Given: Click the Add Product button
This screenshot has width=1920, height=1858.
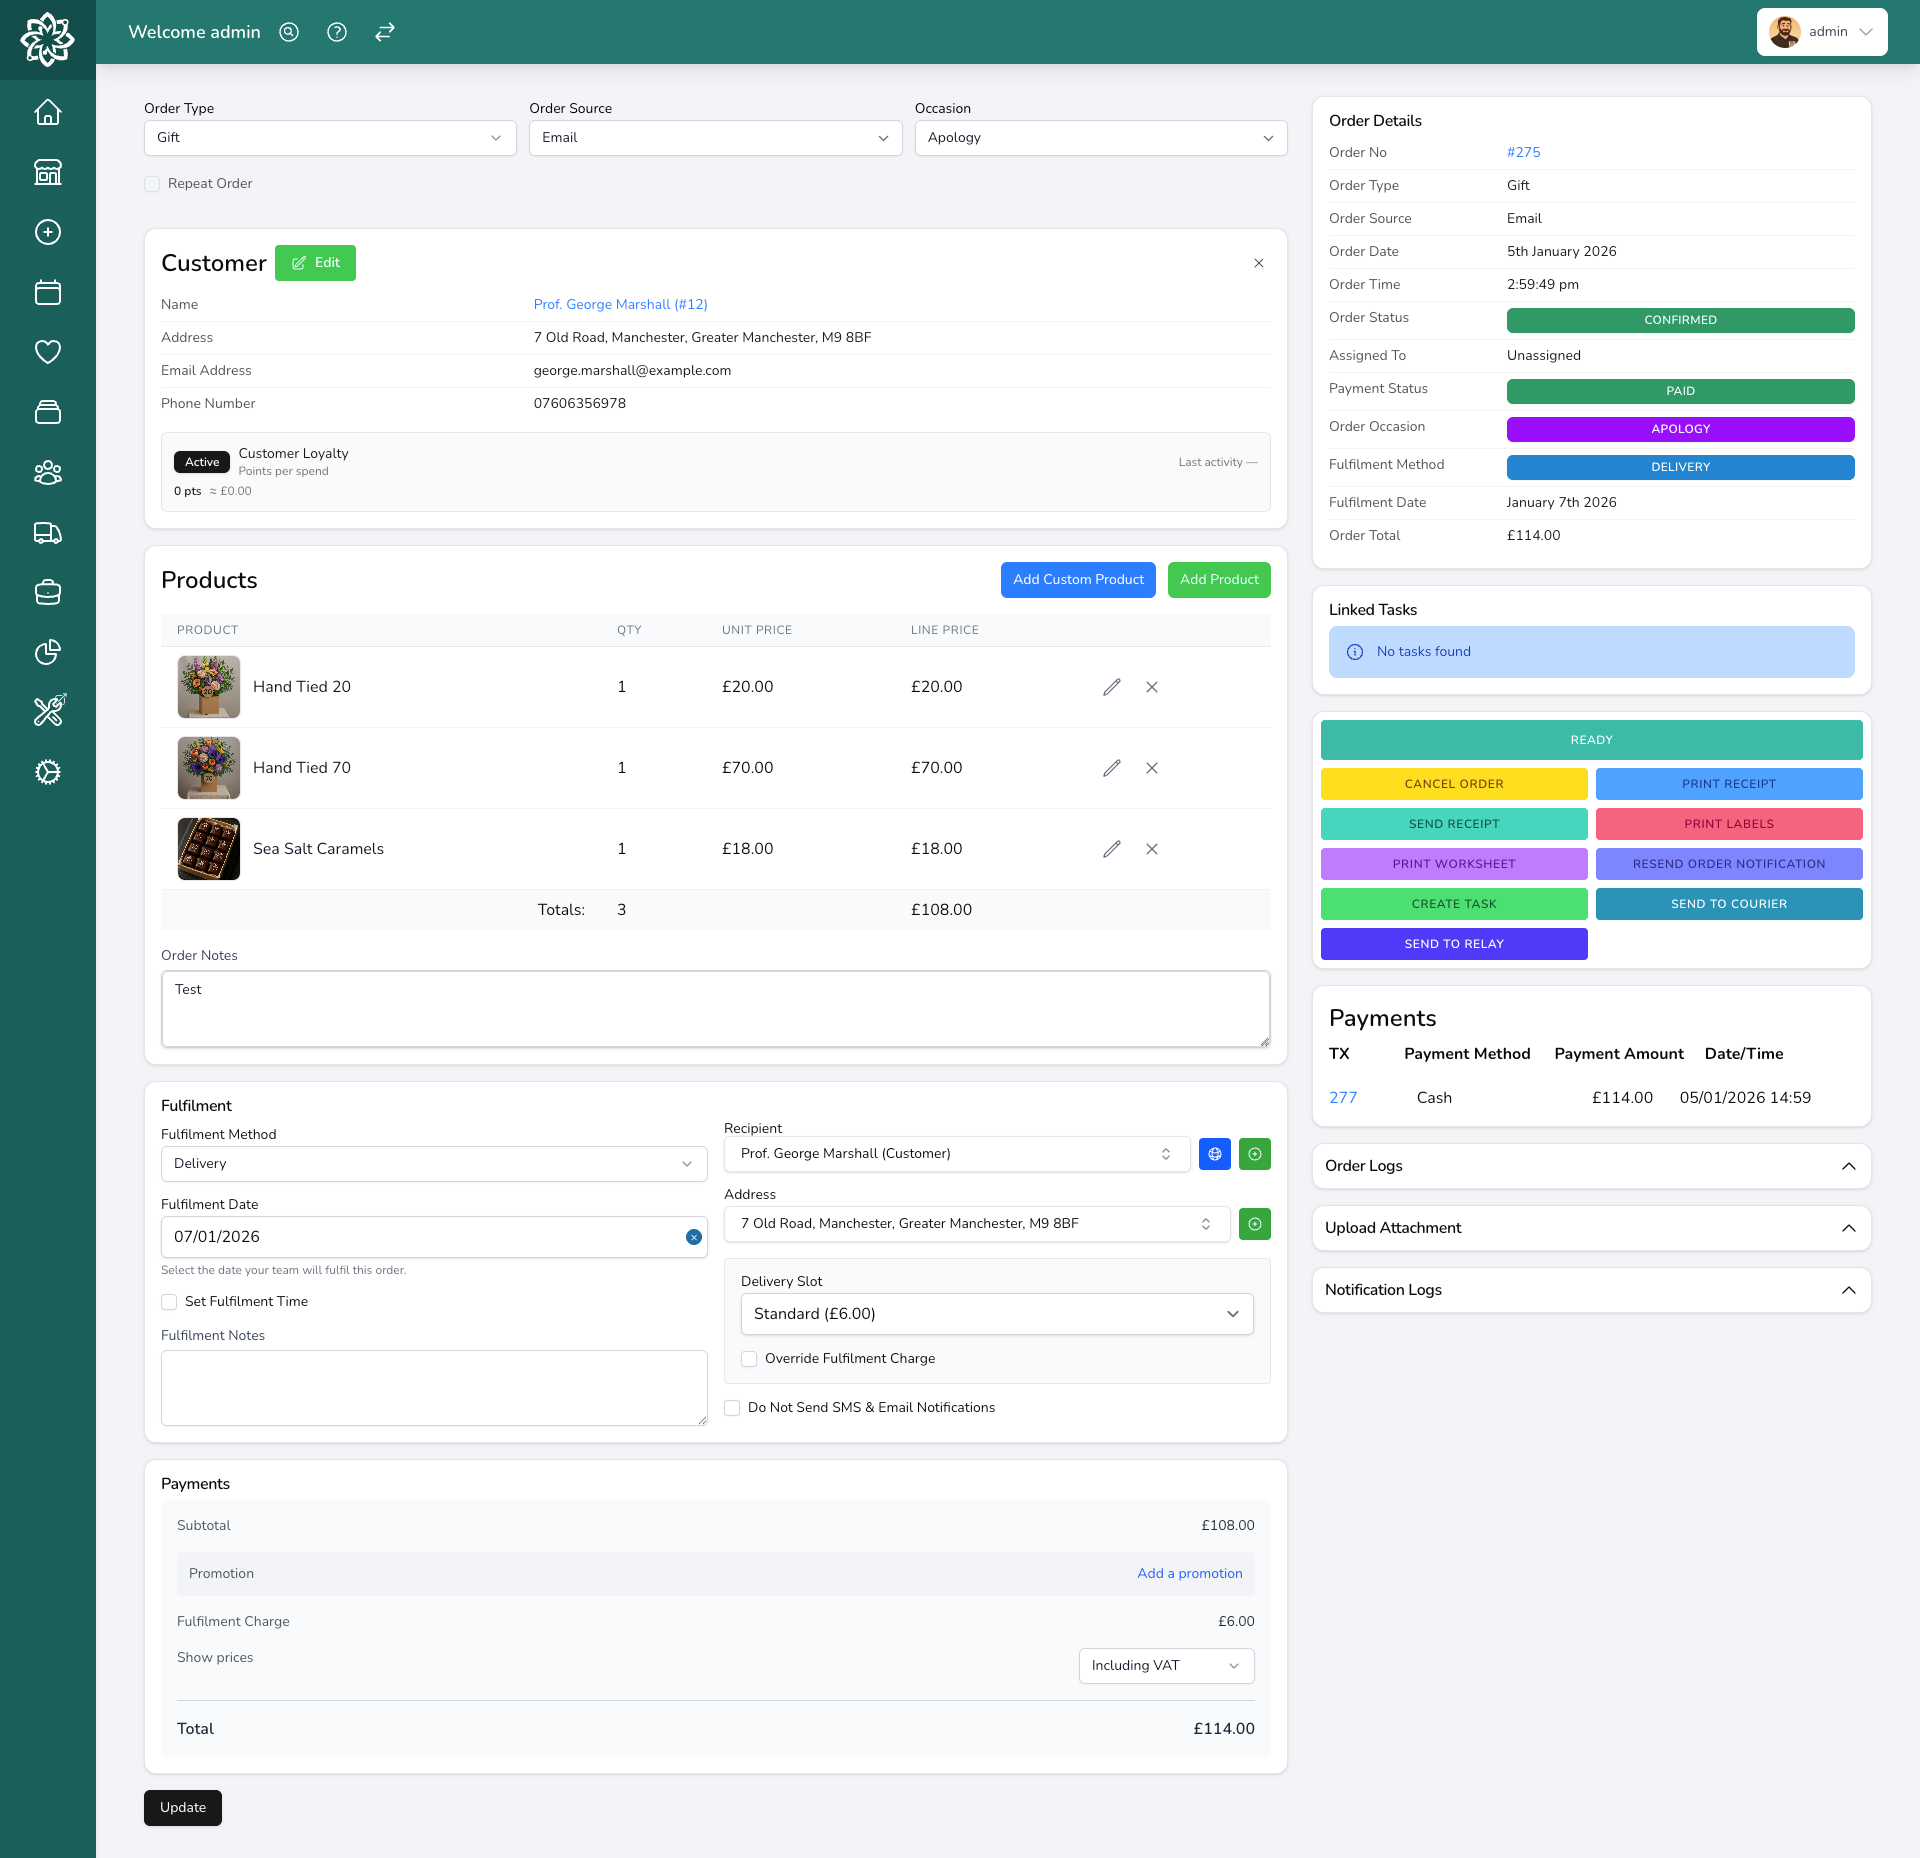Looking at the screenshot, I should (1218, 580).
